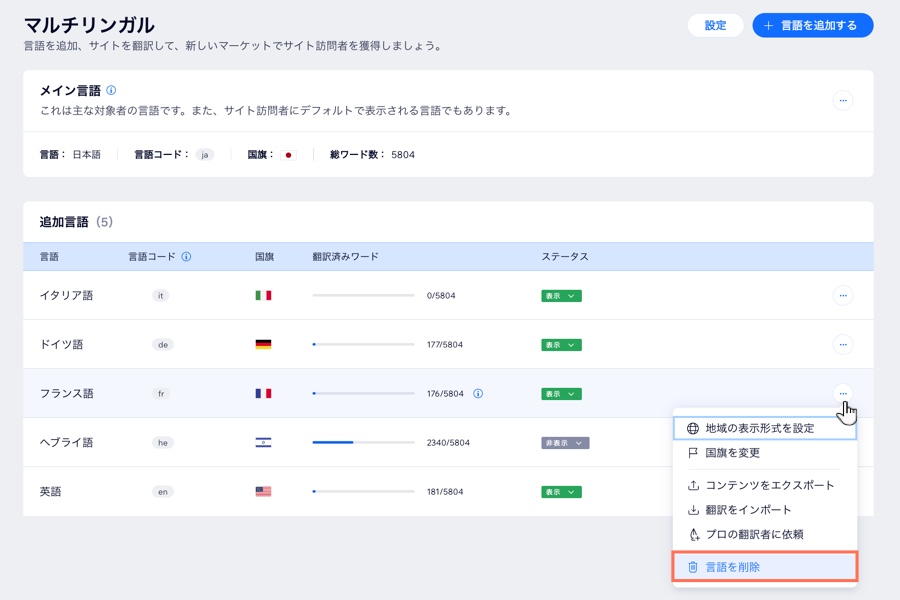Open 表示 status dropdown for フランス語
Screen dimensions: 900x600
pyautogui.click(x=561, y=394)
